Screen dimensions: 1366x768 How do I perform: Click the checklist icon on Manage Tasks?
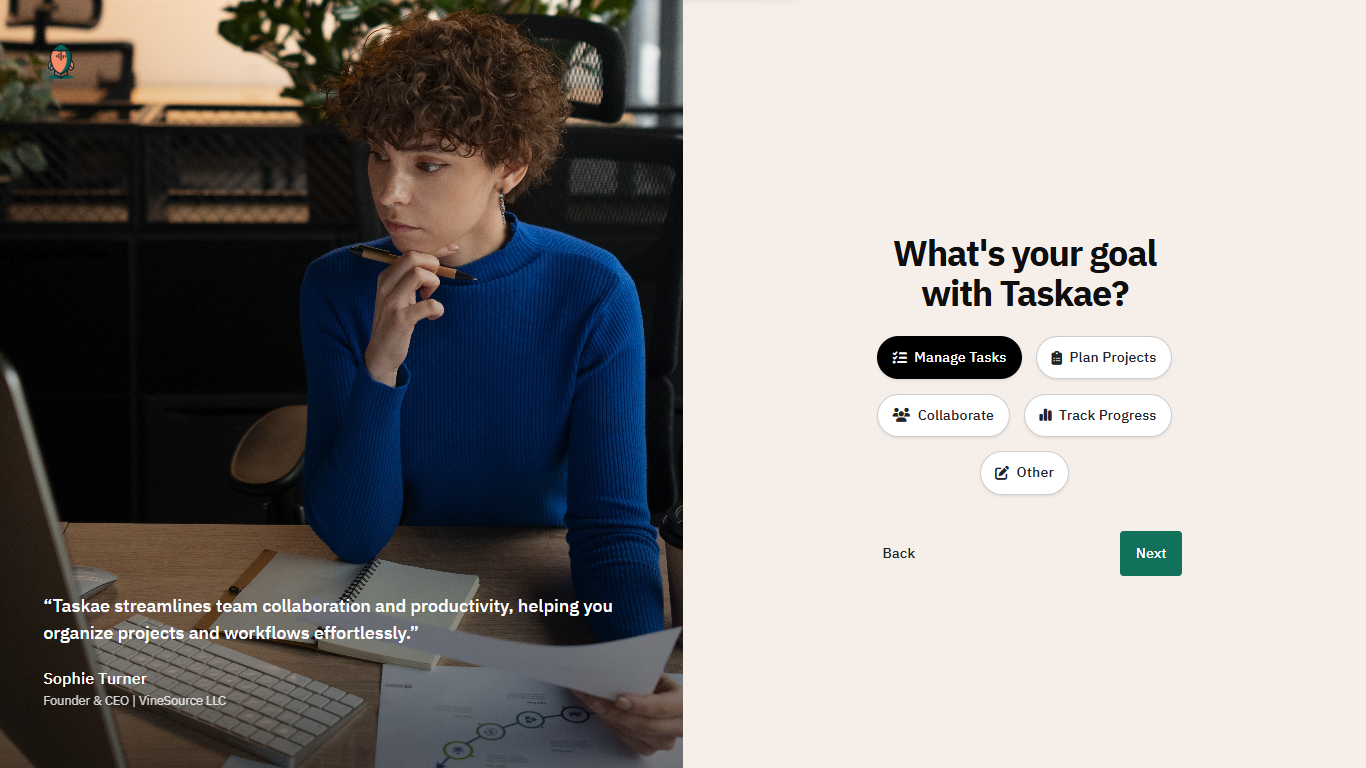pos(899,358)
